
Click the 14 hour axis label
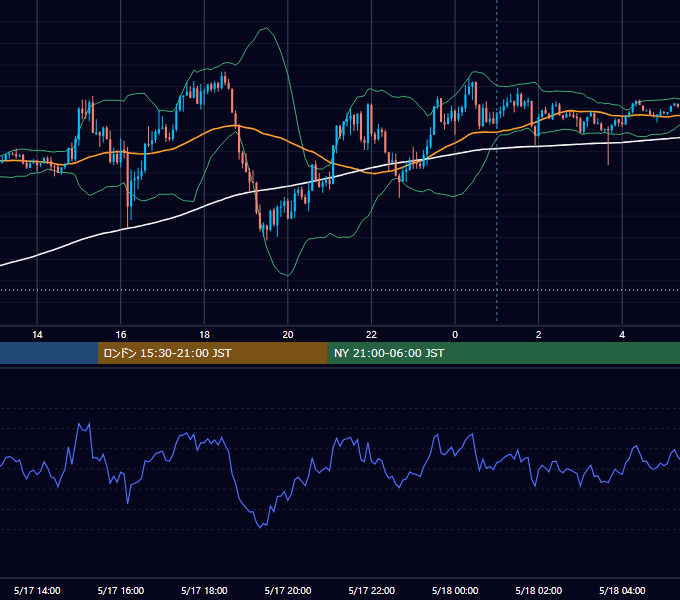tap(37, 335)
